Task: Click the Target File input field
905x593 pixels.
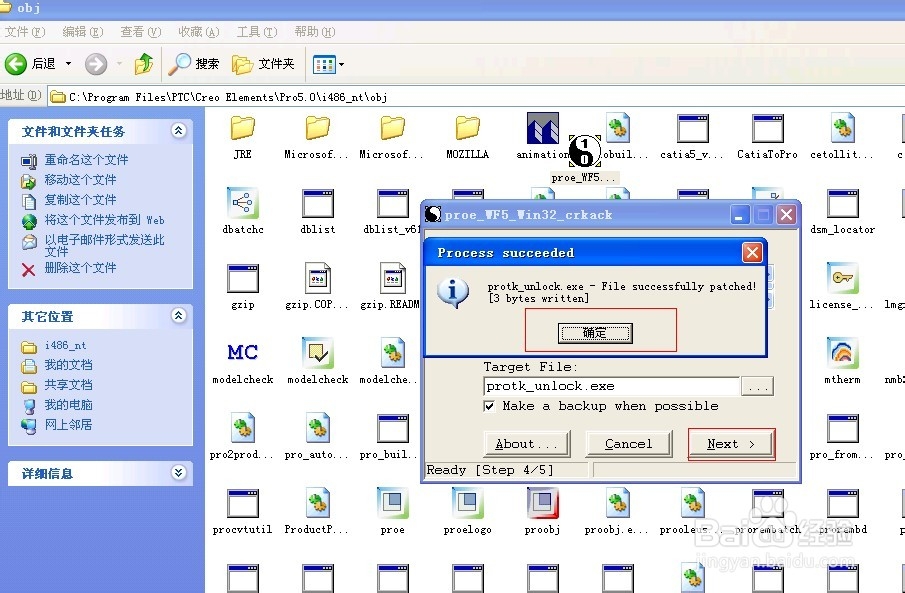Action: (611, 386)
